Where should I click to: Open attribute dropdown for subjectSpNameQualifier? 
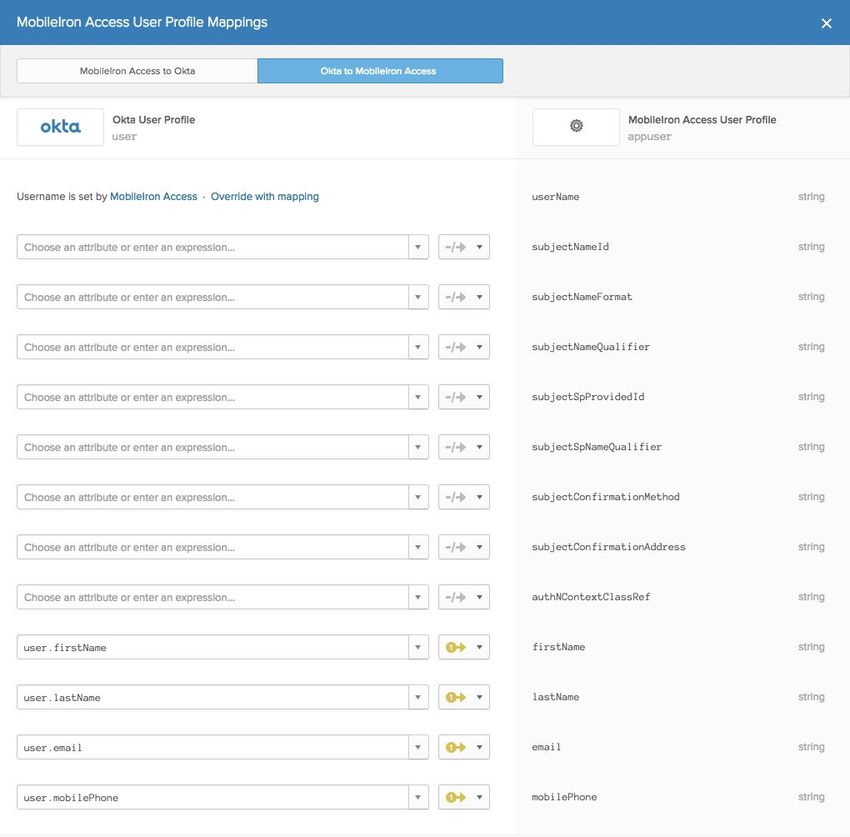pos(418,447)
